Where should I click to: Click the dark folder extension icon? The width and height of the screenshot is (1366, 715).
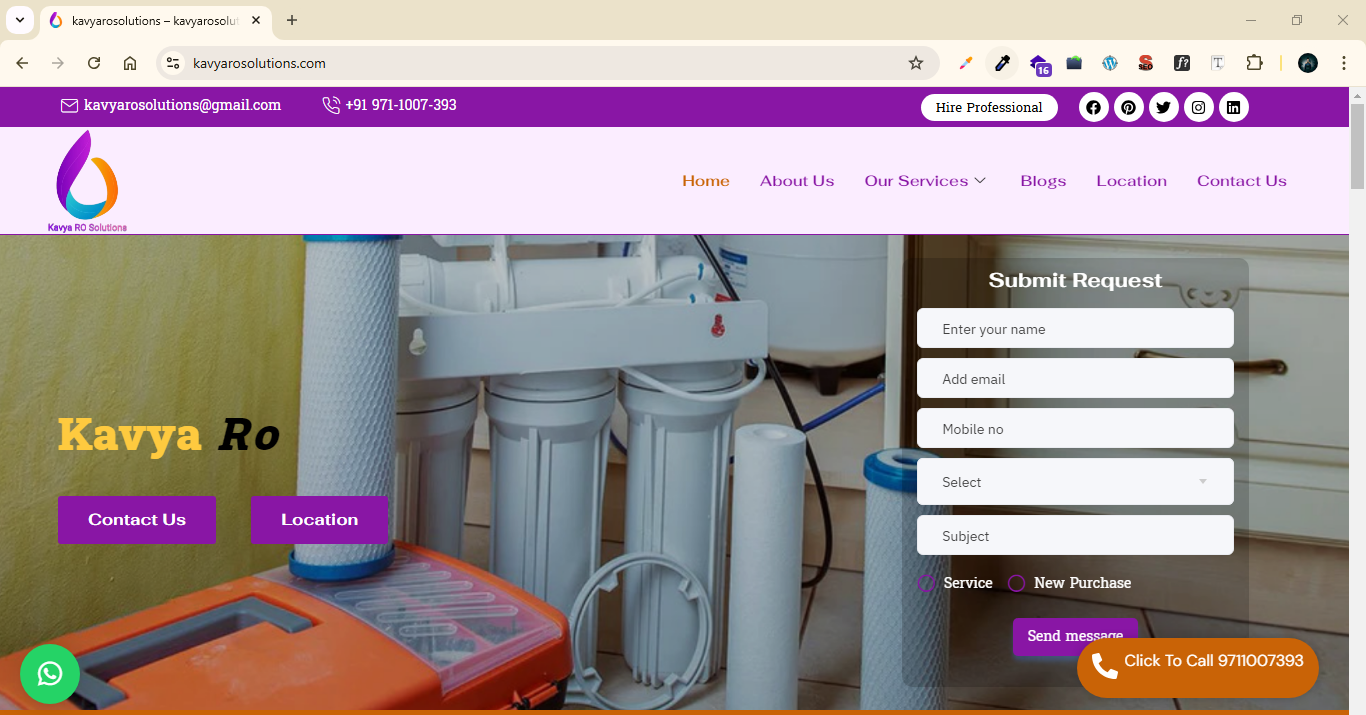pyautogui.click(x=1074, y=63)
